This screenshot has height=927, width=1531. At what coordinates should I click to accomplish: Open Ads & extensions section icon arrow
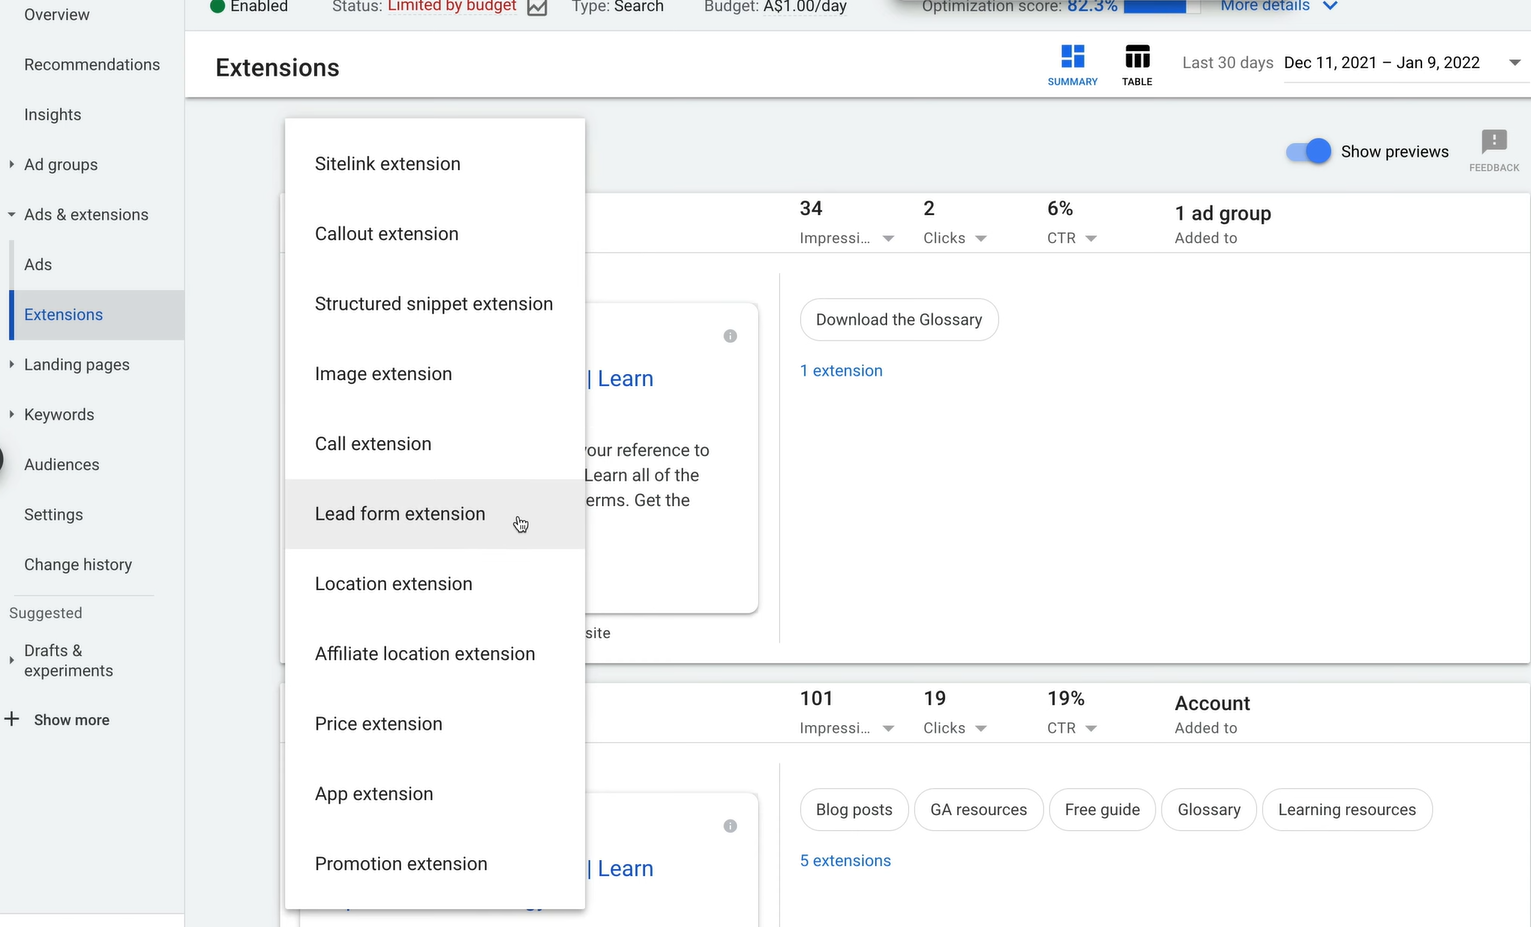10,214
